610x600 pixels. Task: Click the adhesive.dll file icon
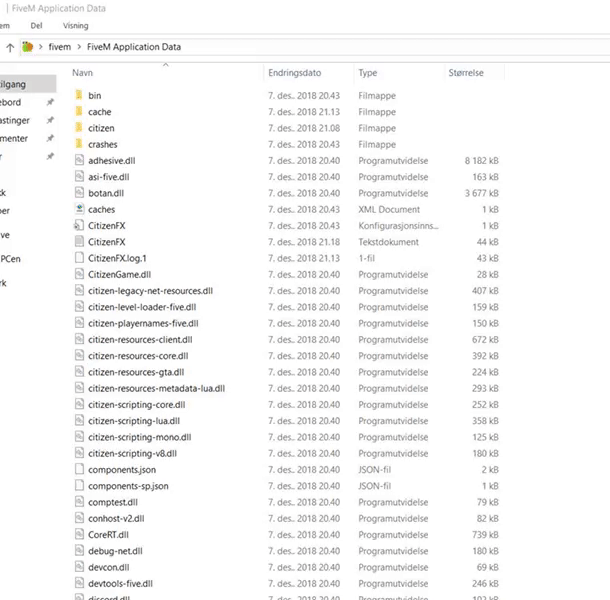pyautogui.click(x=79, y=160)
